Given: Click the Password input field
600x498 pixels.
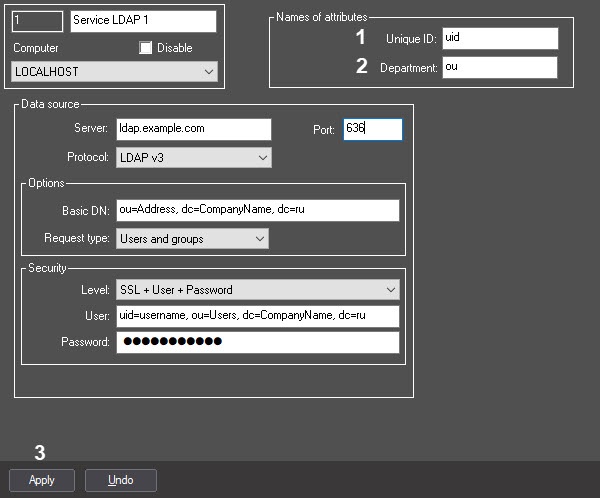Looking at the screenshot, I should click(x=258, y=342).
